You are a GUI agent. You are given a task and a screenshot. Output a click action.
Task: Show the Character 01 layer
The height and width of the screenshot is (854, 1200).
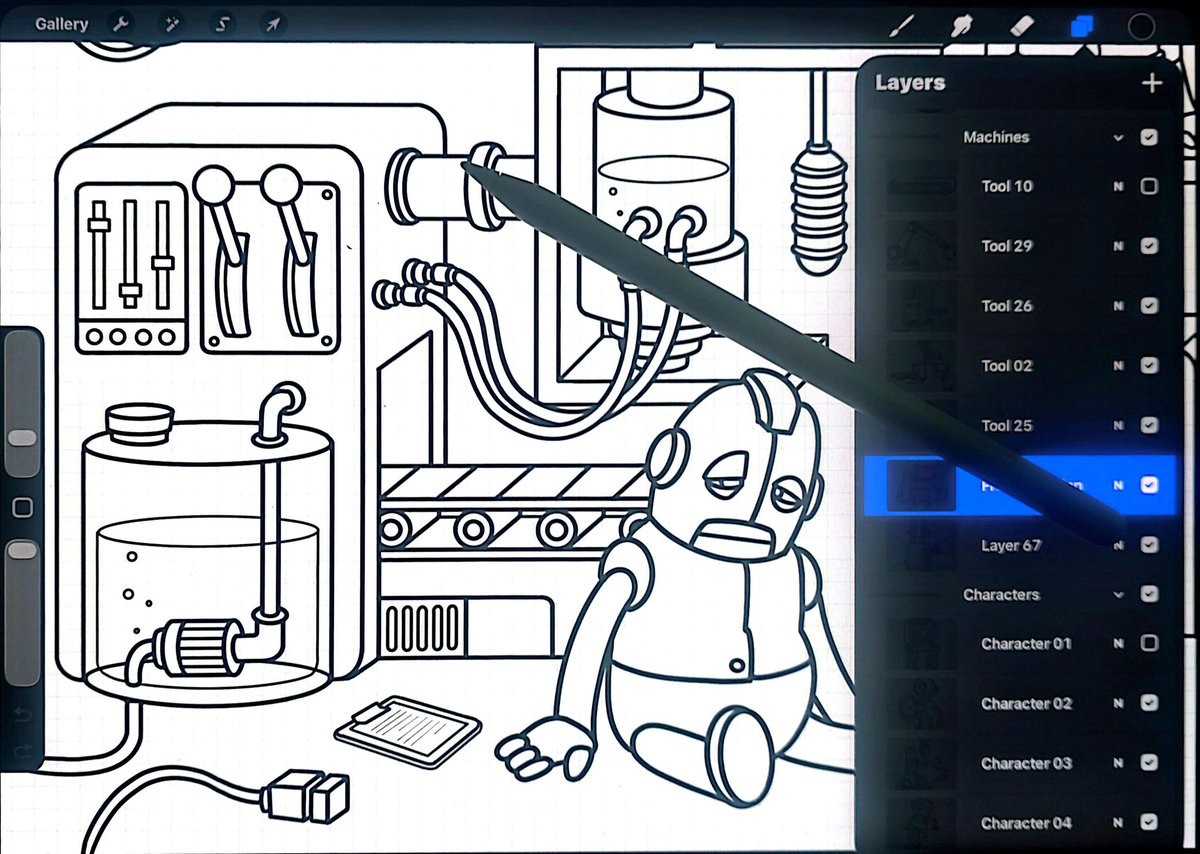pyautogui.click(x=1149, y=643)
